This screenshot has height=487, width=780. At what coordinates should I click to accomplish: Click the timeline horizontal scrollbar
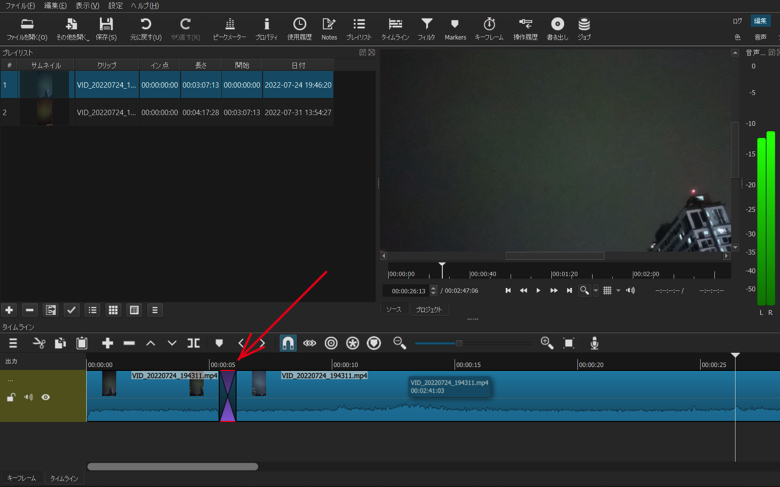pos(173,467)
